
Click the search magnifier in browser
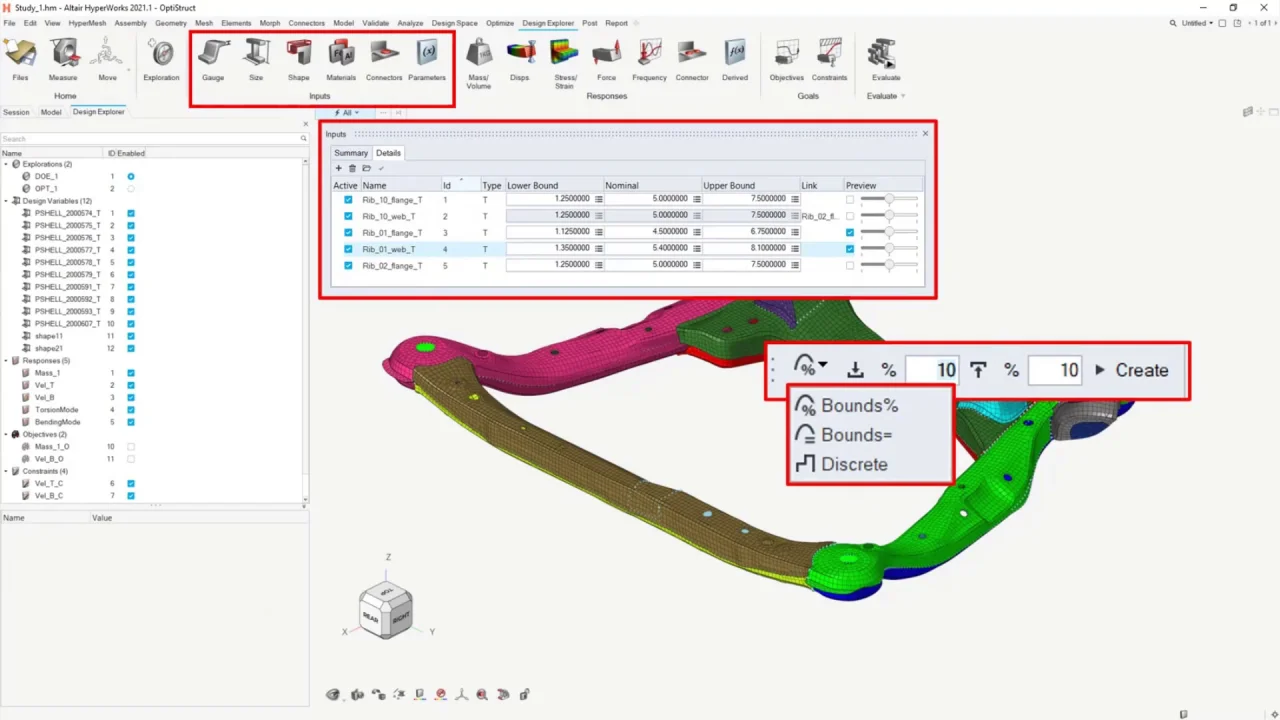304,139
